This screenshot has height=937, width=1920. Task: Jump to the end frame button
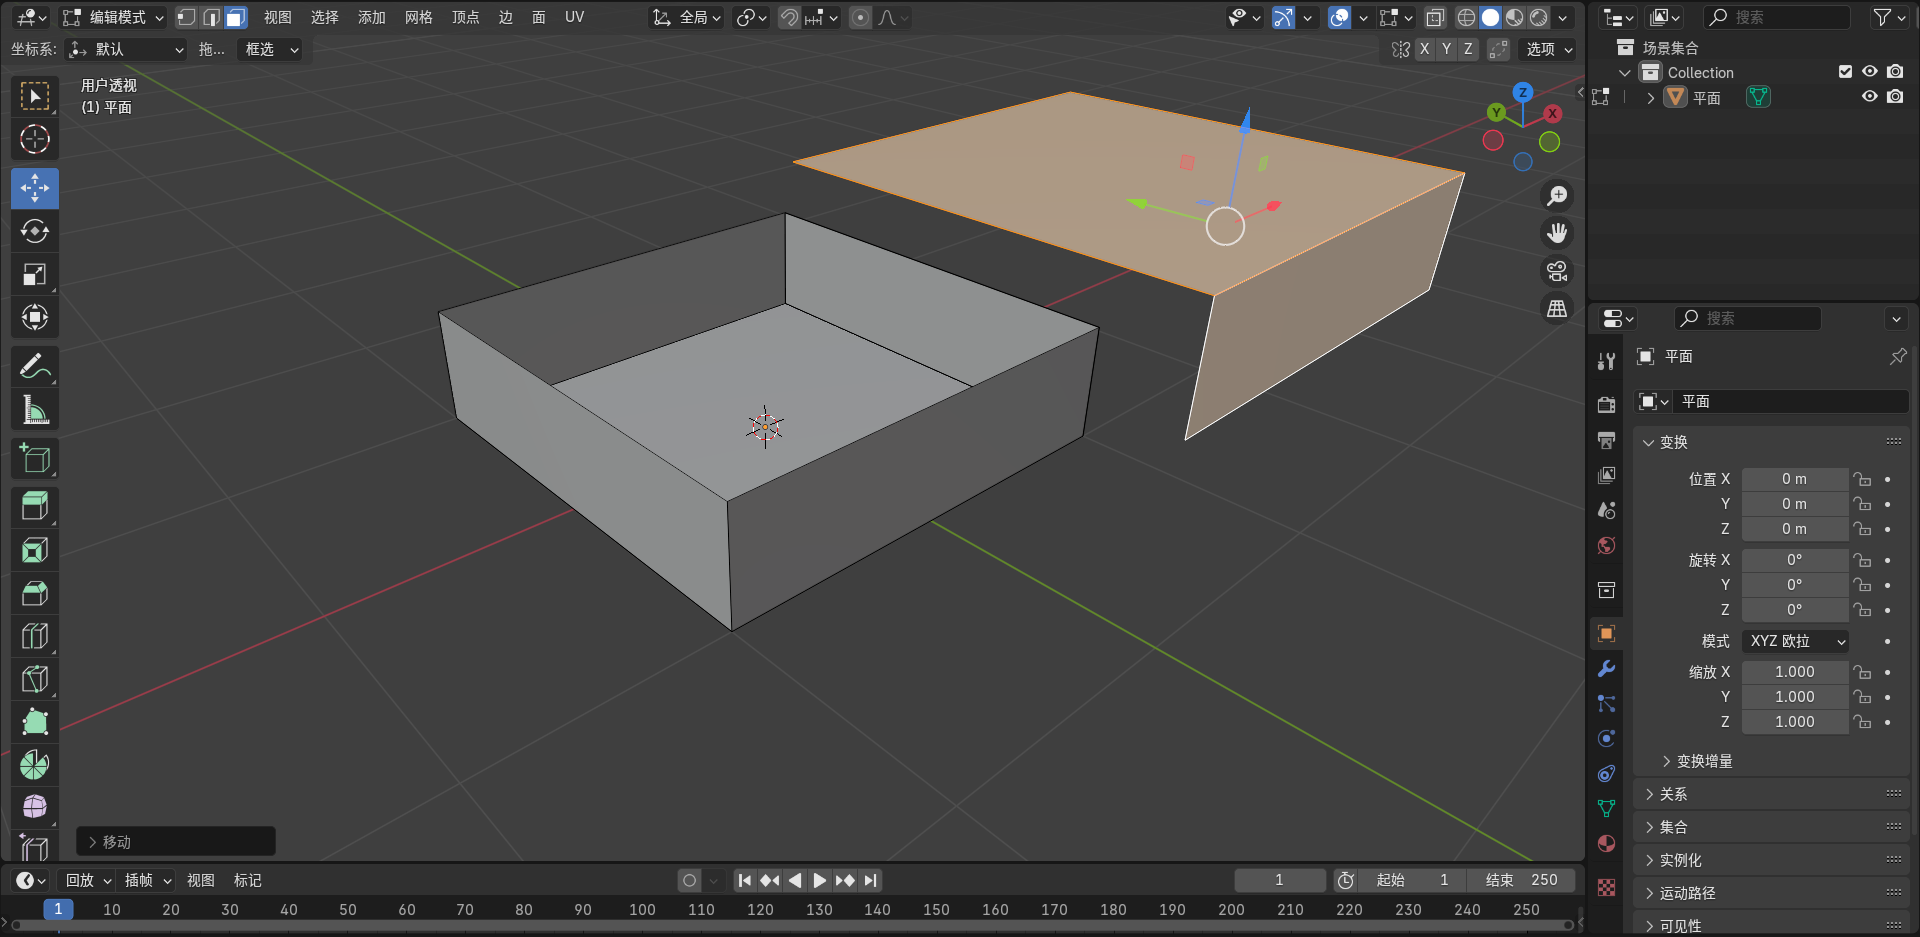pyautogui.click(x=870, y=880)
